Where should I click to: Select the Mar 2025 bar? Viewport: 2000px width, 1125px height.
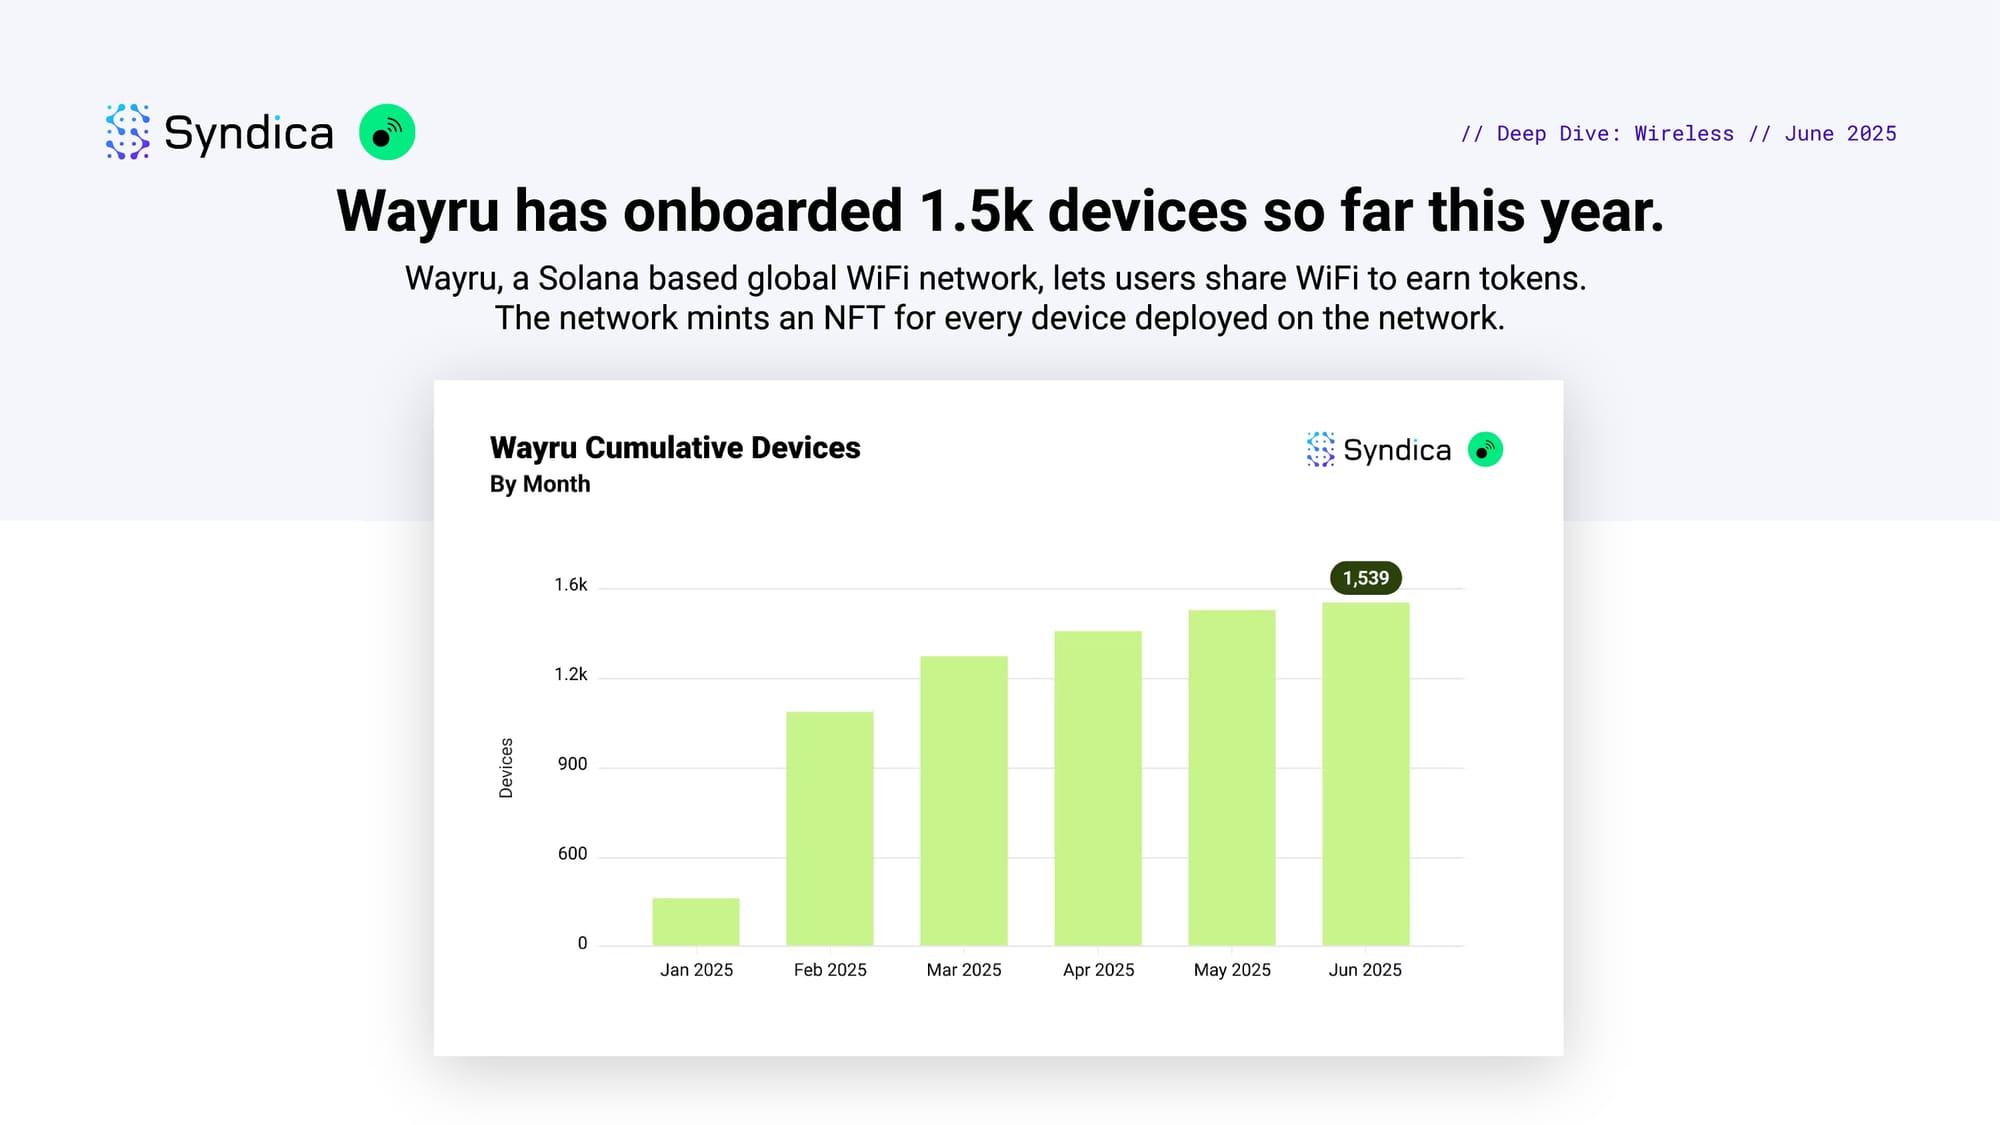point(963,800)
